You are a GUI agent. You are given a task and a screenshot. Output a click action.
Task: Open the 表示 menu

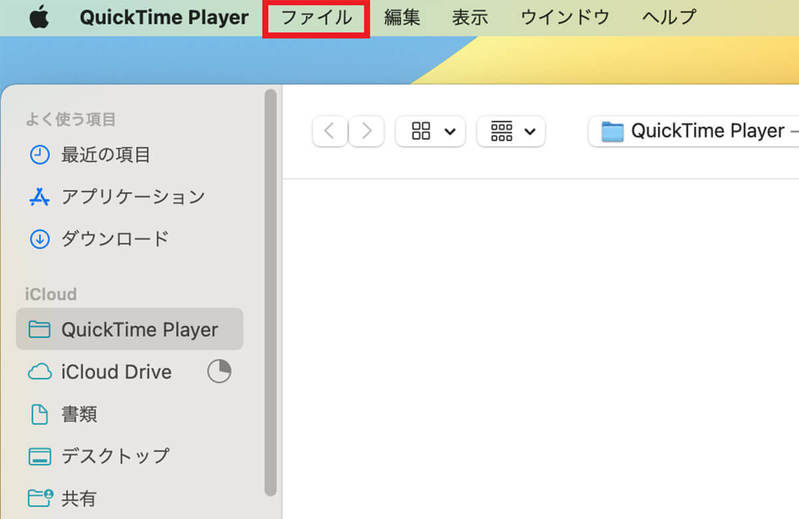tap(470, 18)
